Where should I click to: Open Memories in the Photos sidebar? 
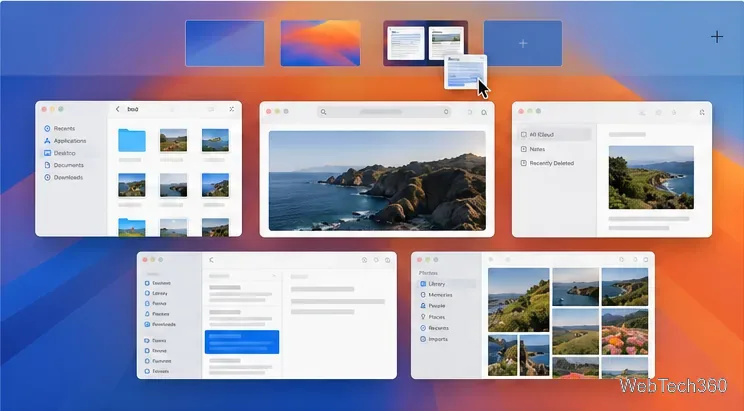tap(440, 295)
